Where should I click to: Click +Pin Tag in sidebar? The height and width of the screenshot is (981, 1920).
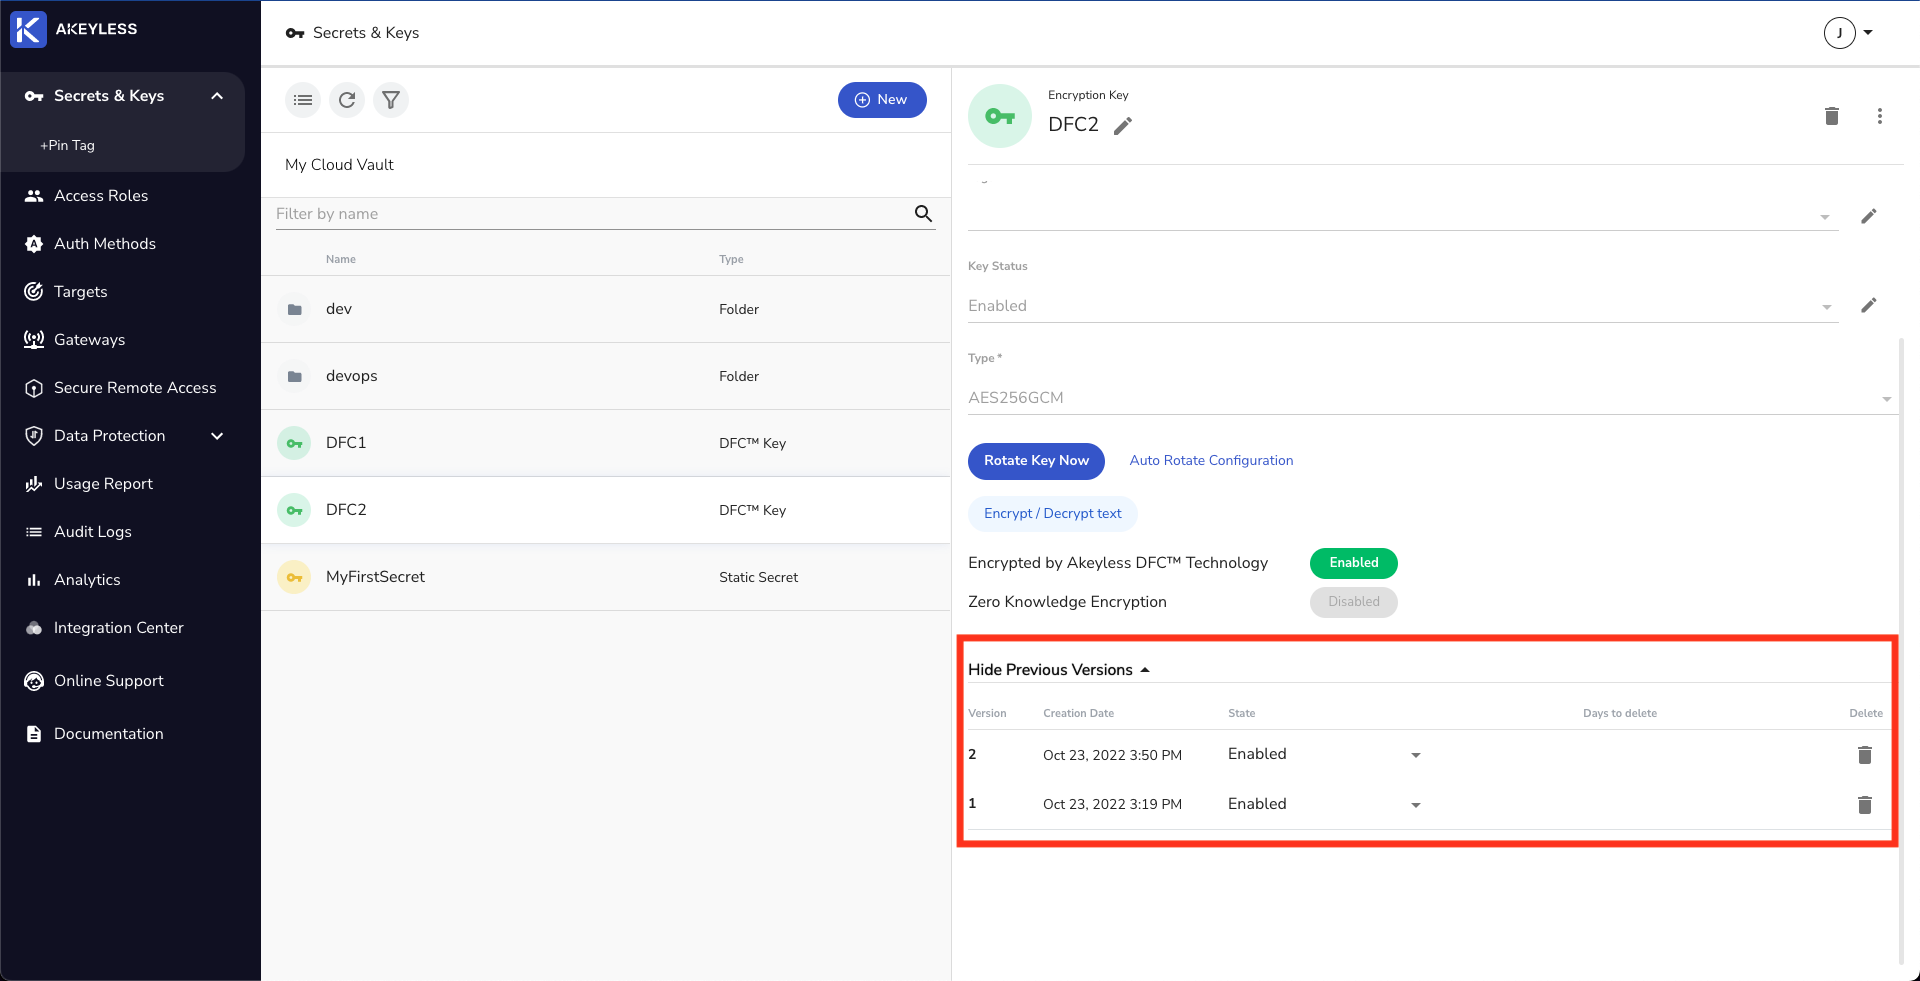(x=67, y=145)
